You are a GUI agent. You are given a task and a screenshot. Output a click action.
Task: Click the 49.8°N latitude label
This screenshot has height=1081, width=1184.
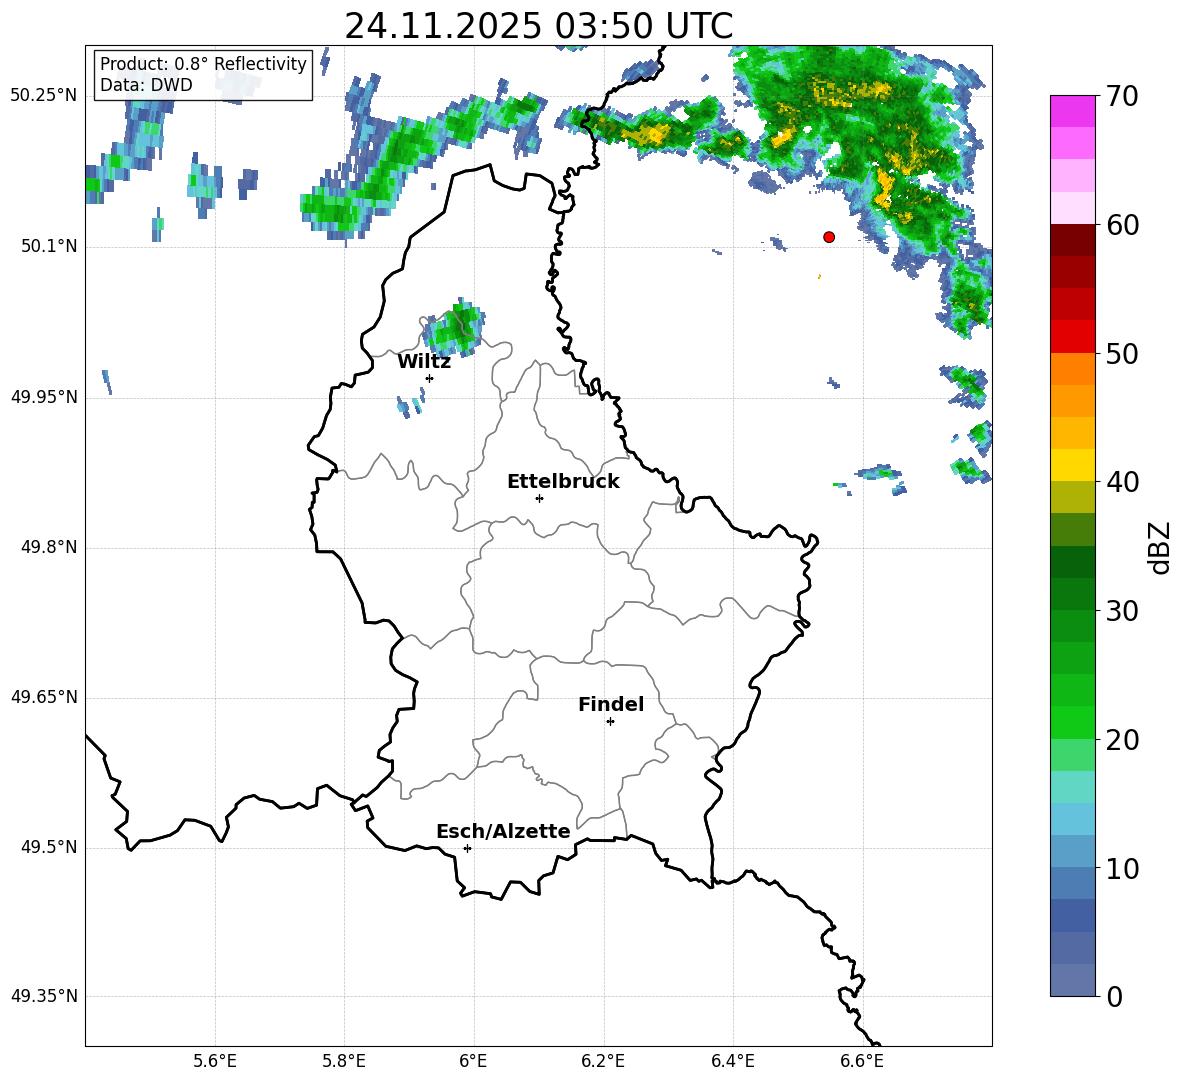pos(49,547)
